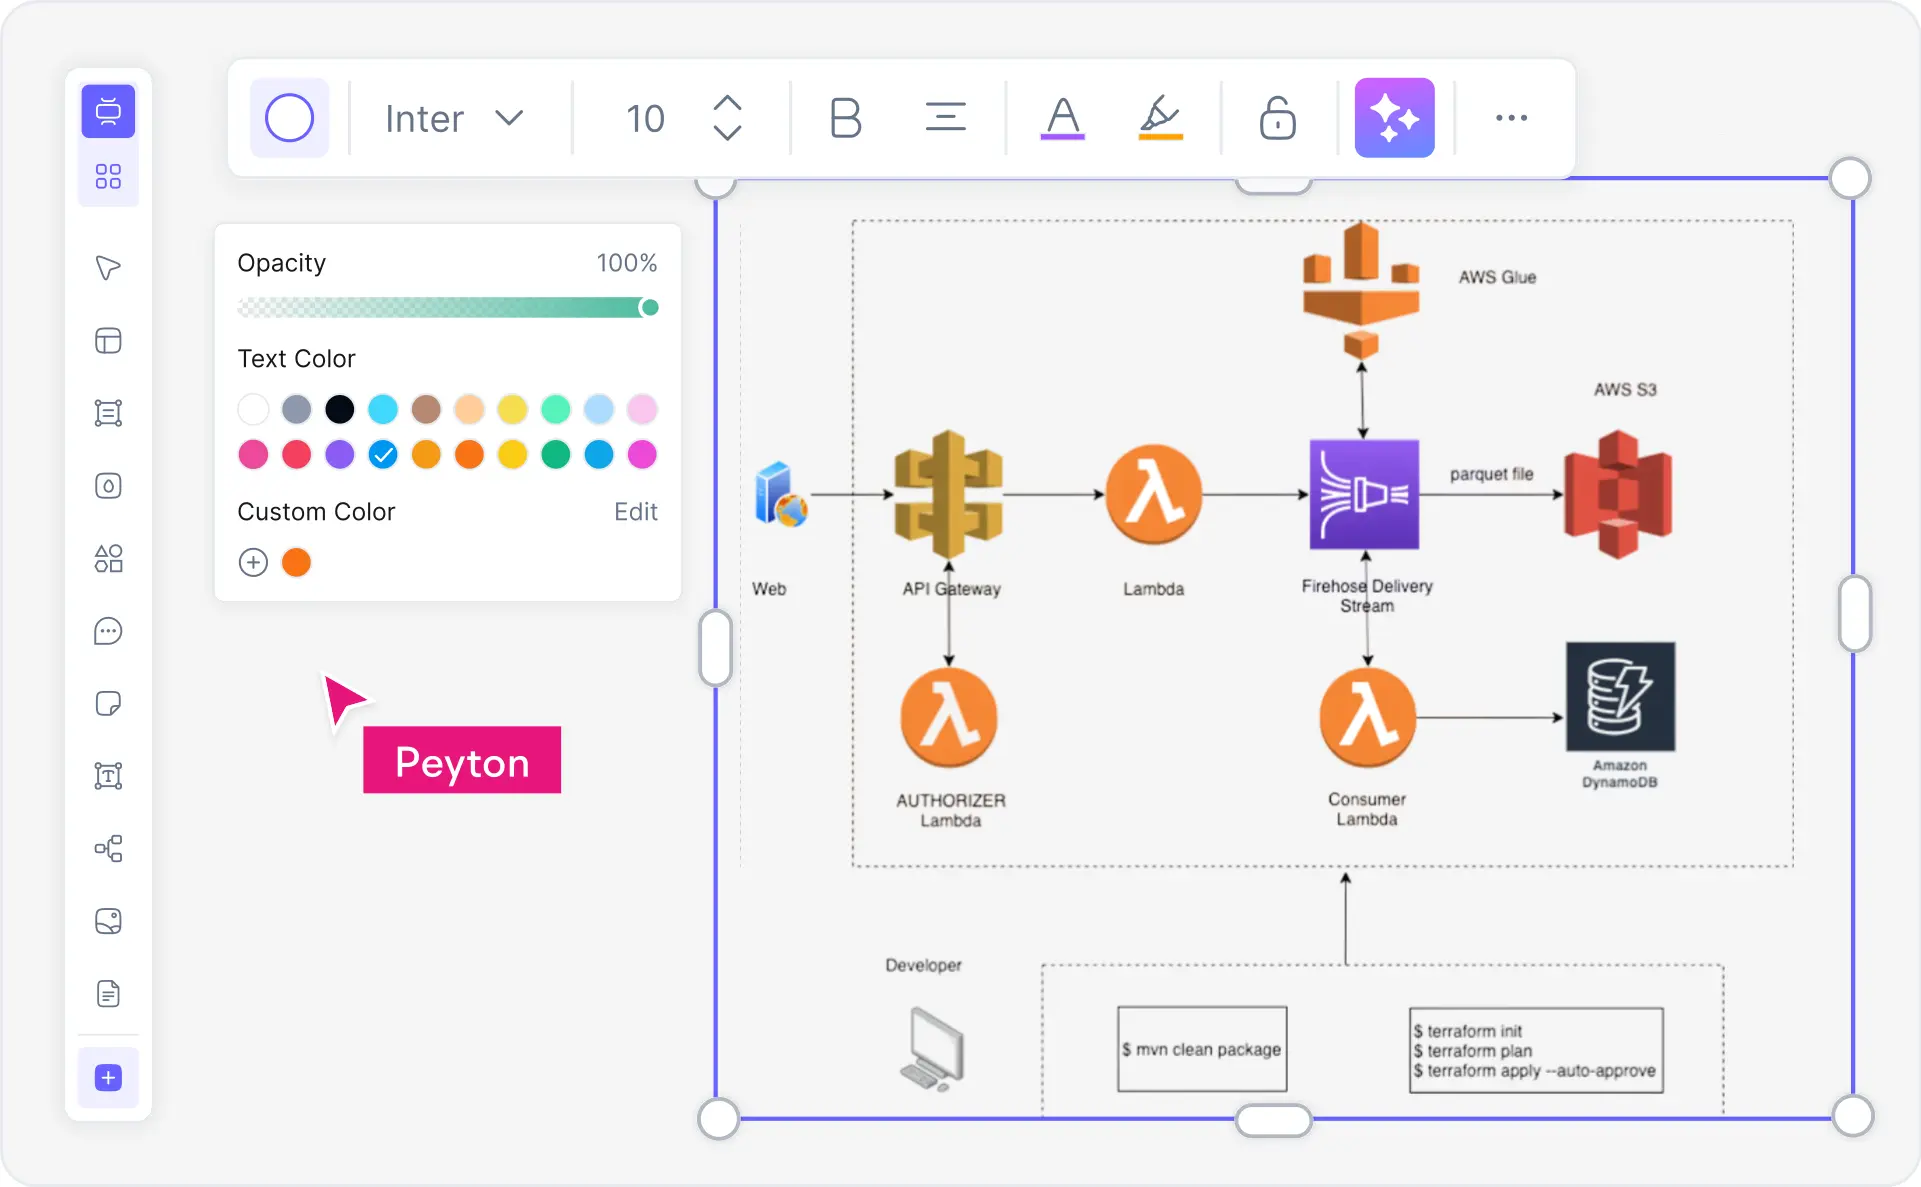Image resolution: width=1921 pixels, height=1187 pixels.
Task: Open the shapes tool in sidebar
Action: click(108, 558)
